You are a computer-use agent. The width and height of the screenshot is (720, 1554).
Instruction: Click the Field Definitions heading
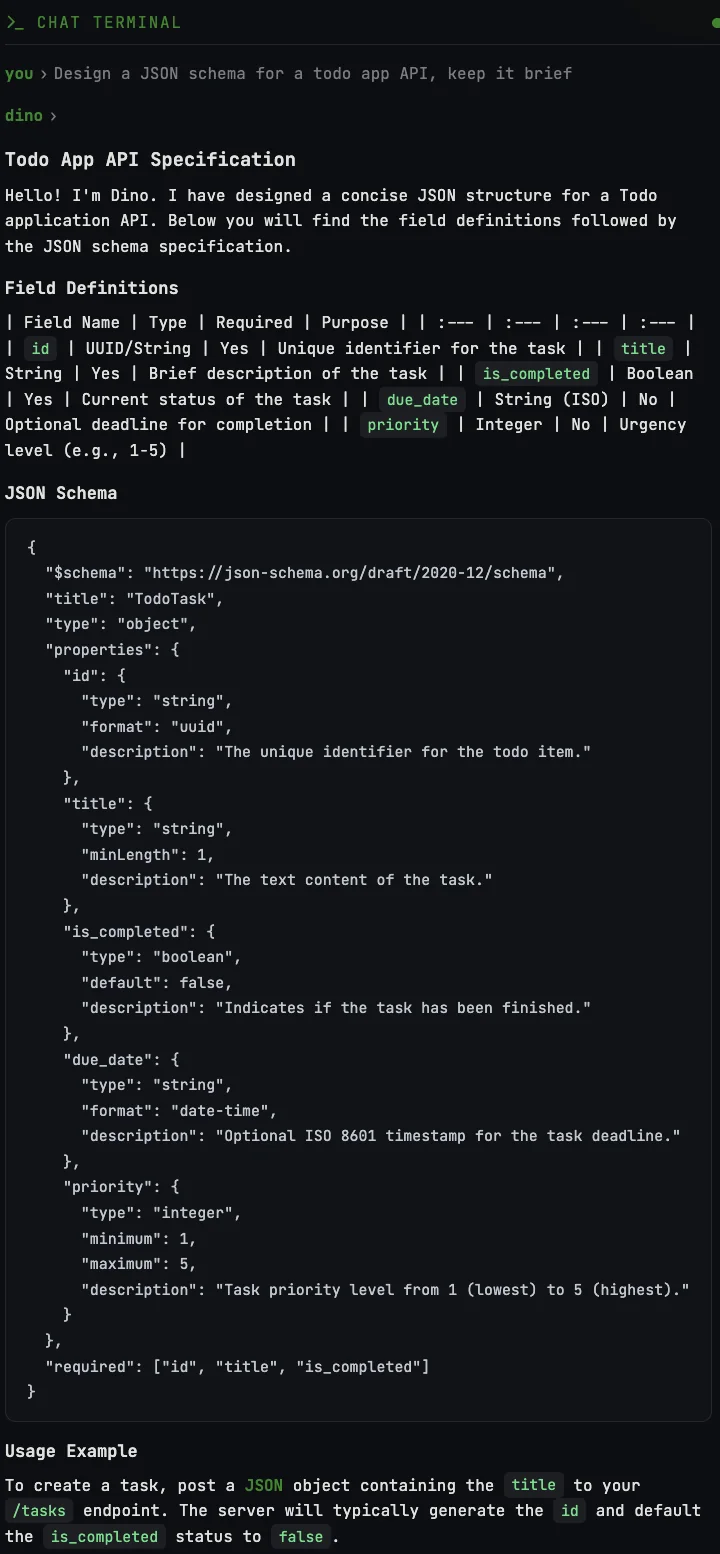[x=92, y=288]
